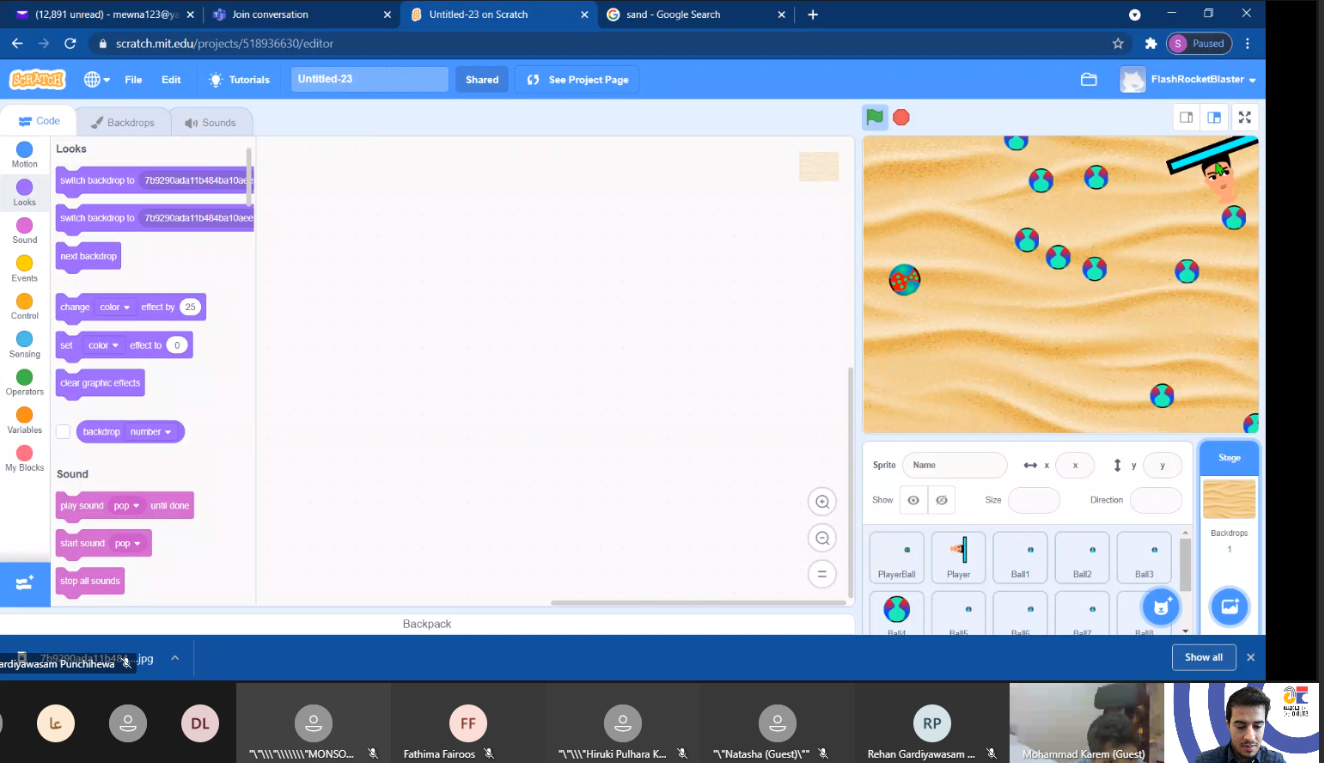
Task: Switch to small stage layout
Action: click(1186, 117)
